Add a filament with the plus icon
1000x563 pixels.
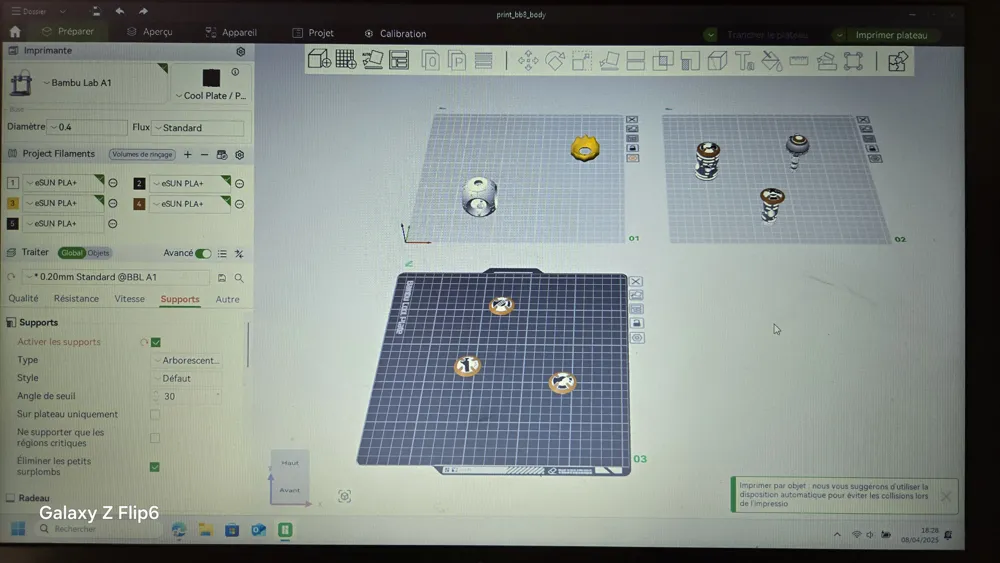click(188, 154)
